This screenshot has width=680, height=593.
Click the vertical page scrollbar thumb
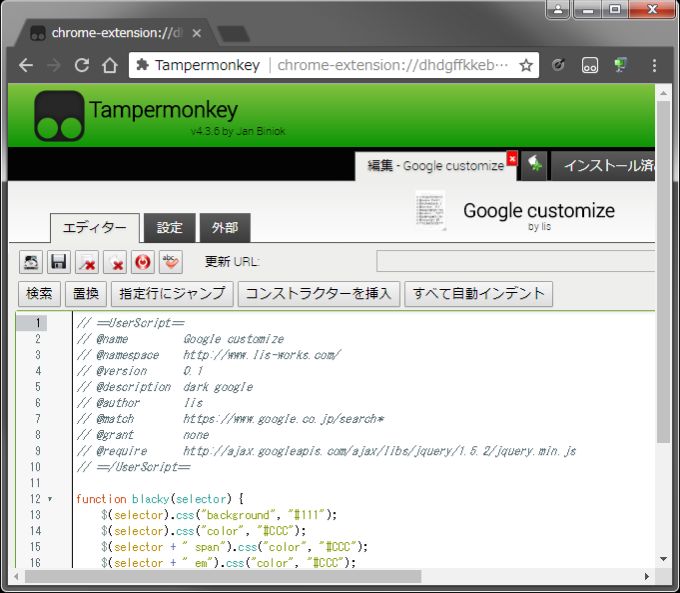663,272
